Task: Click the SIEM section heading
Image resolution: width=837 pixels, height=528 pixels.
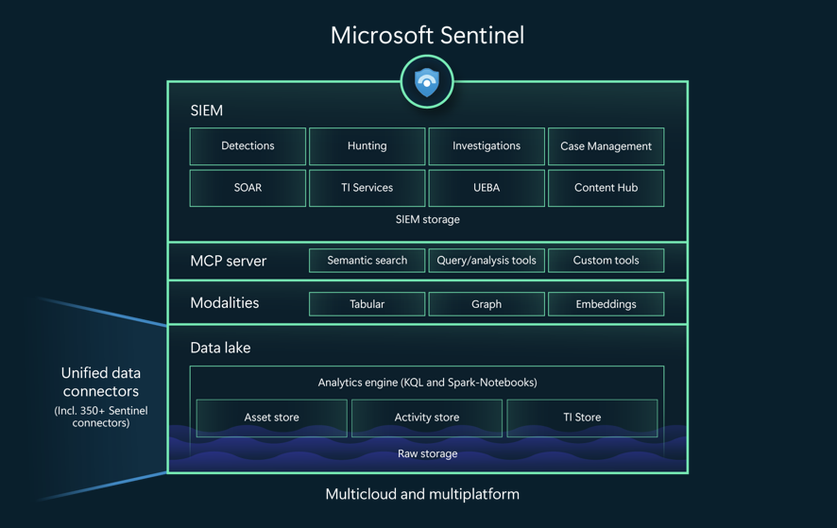Action: click(x=207, y=111)
